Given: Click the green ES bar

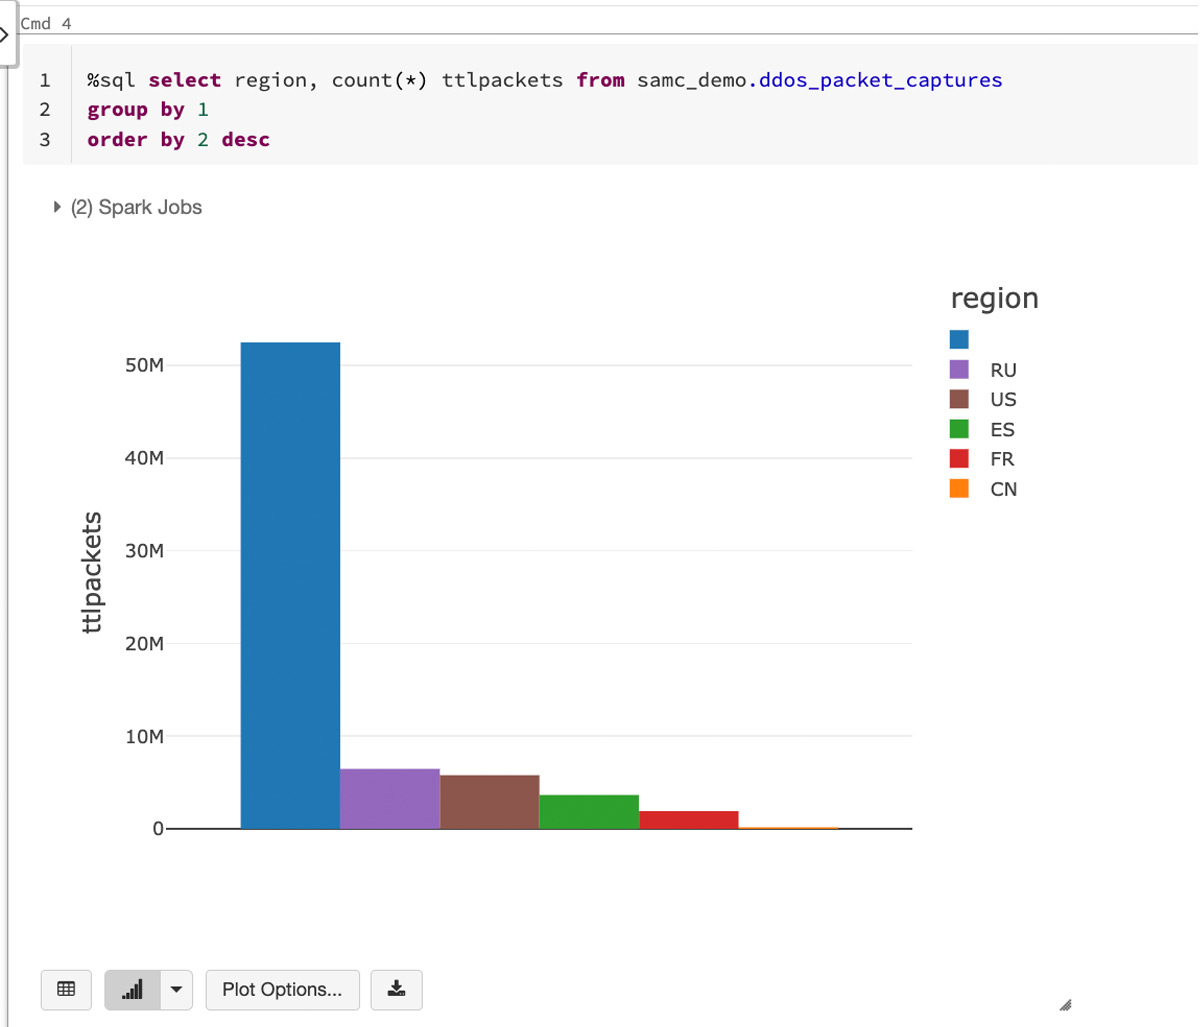Looking at the screenshot, I should (589, 811).
